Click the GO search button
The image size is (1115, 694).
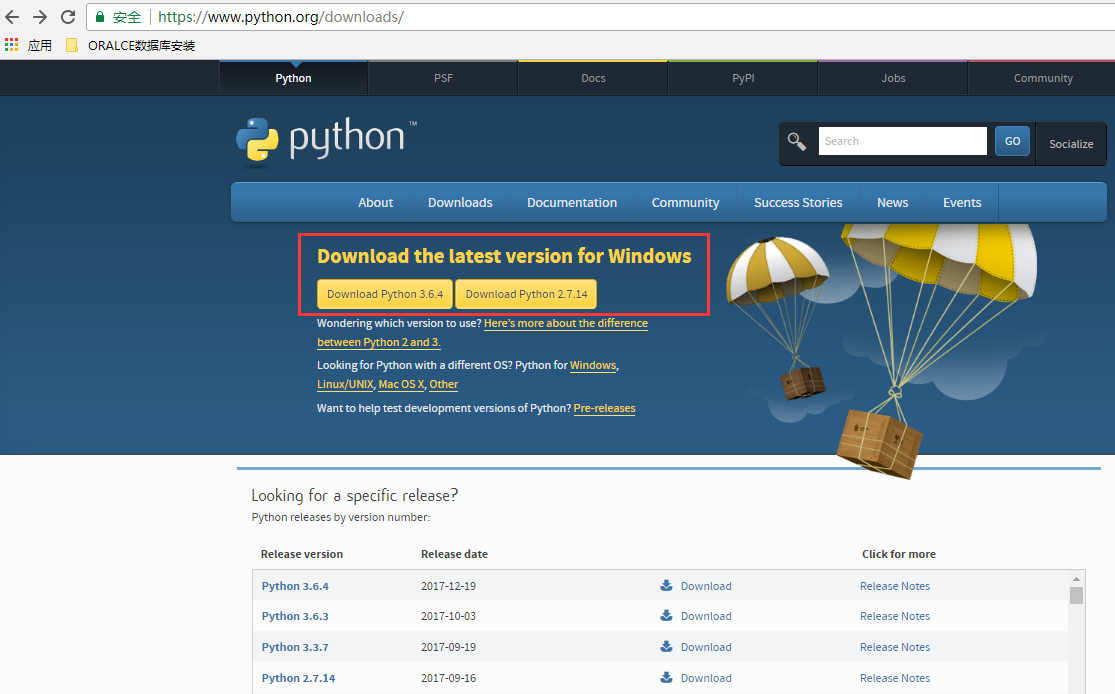point(1013,141)
